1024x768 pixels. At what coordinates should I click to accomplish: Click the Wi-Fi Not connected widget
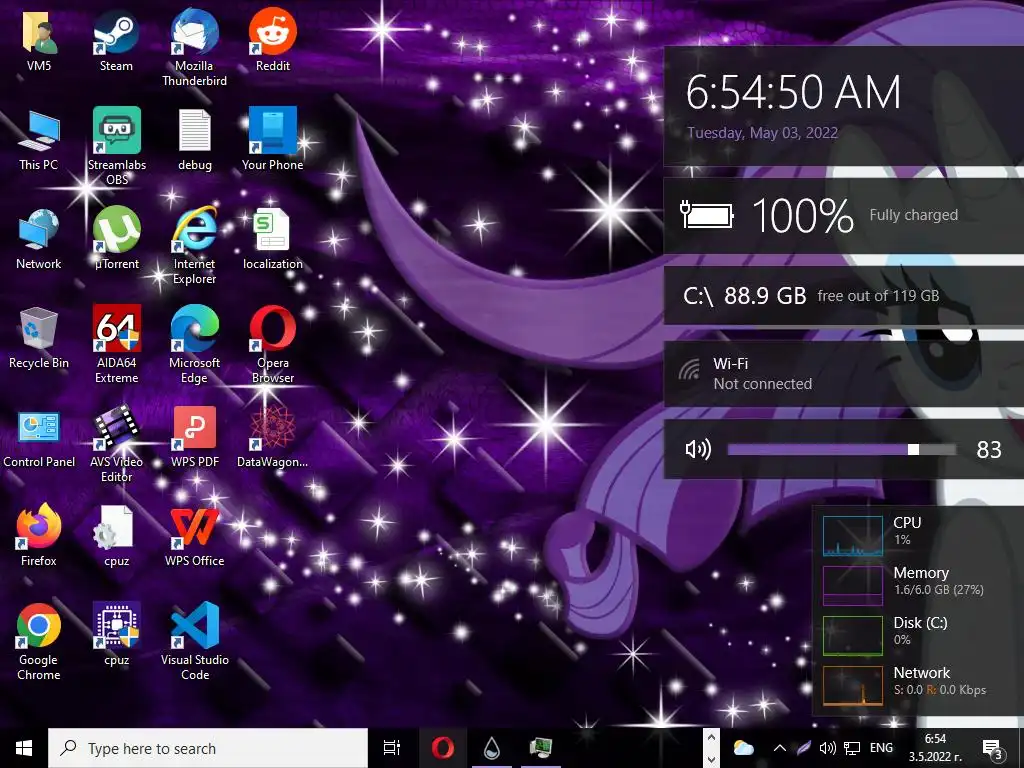pyautogui.click(x=844, y=374)
